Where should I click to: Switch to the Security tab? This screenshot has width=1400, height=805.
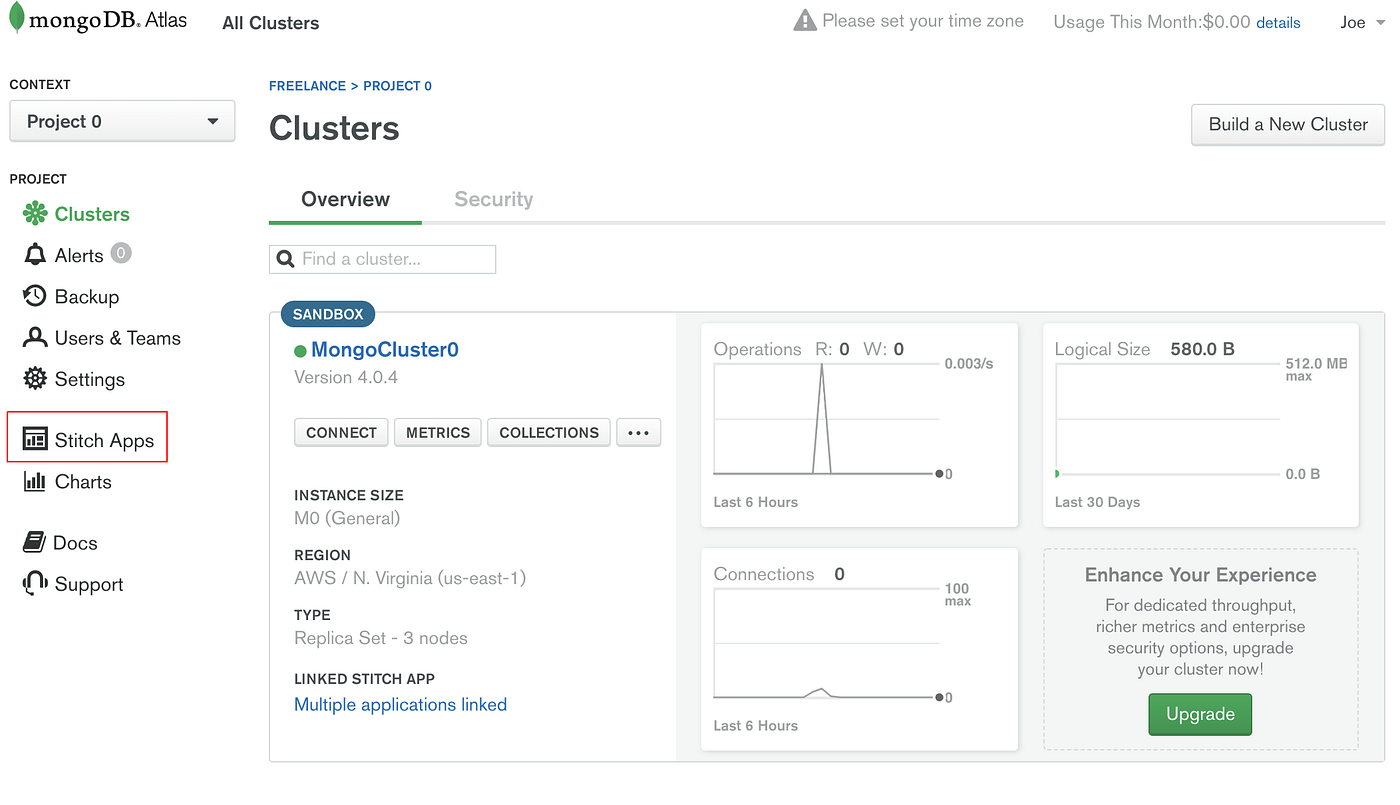493,199
